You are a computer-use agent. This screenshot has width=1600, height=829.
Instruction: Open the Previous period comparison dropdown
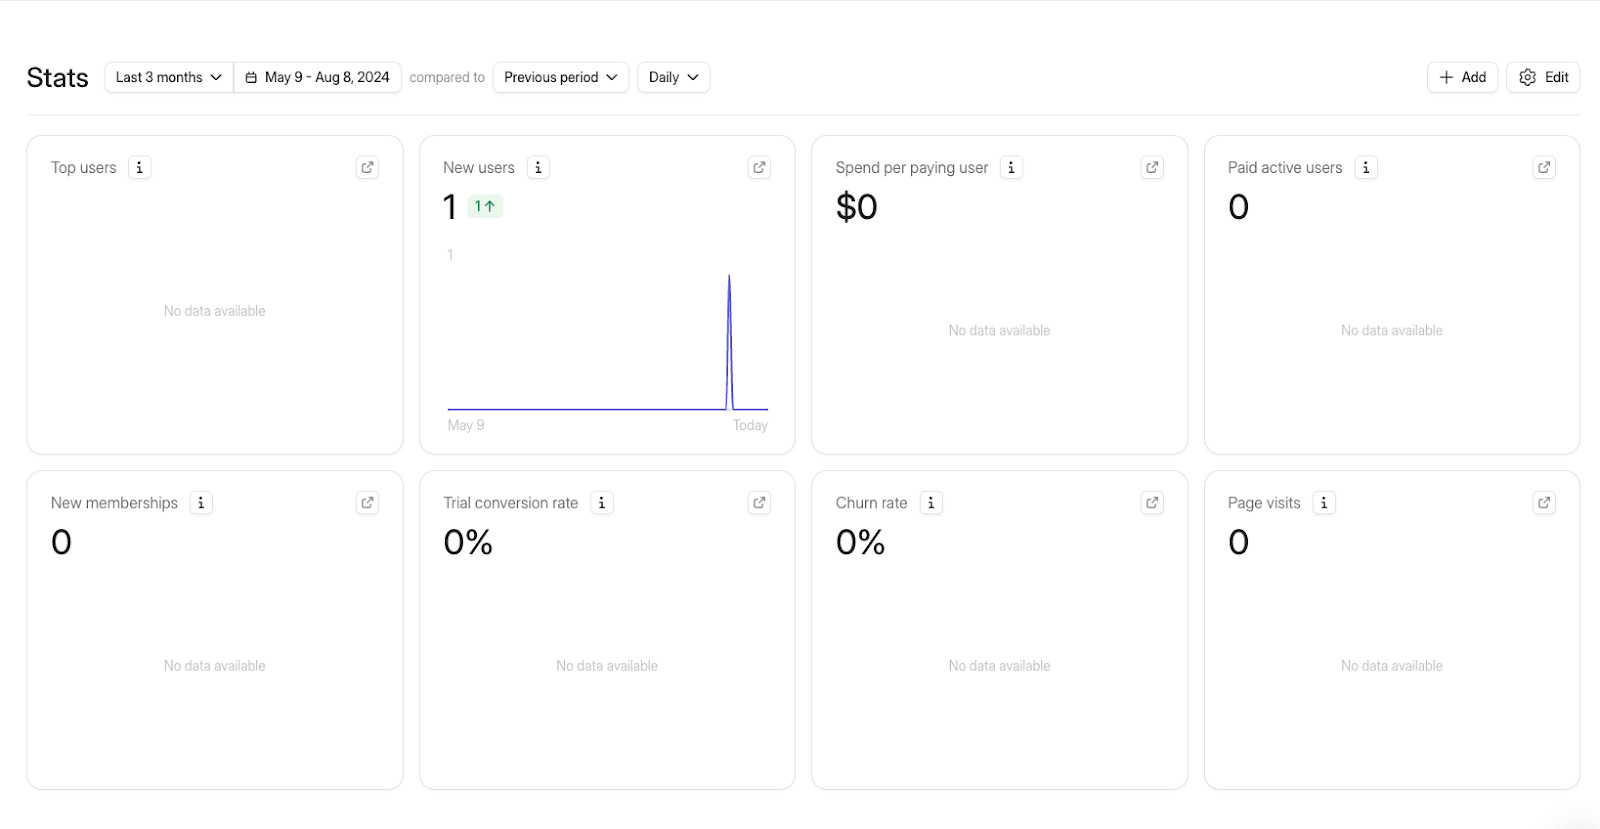(x=561, y=77)
